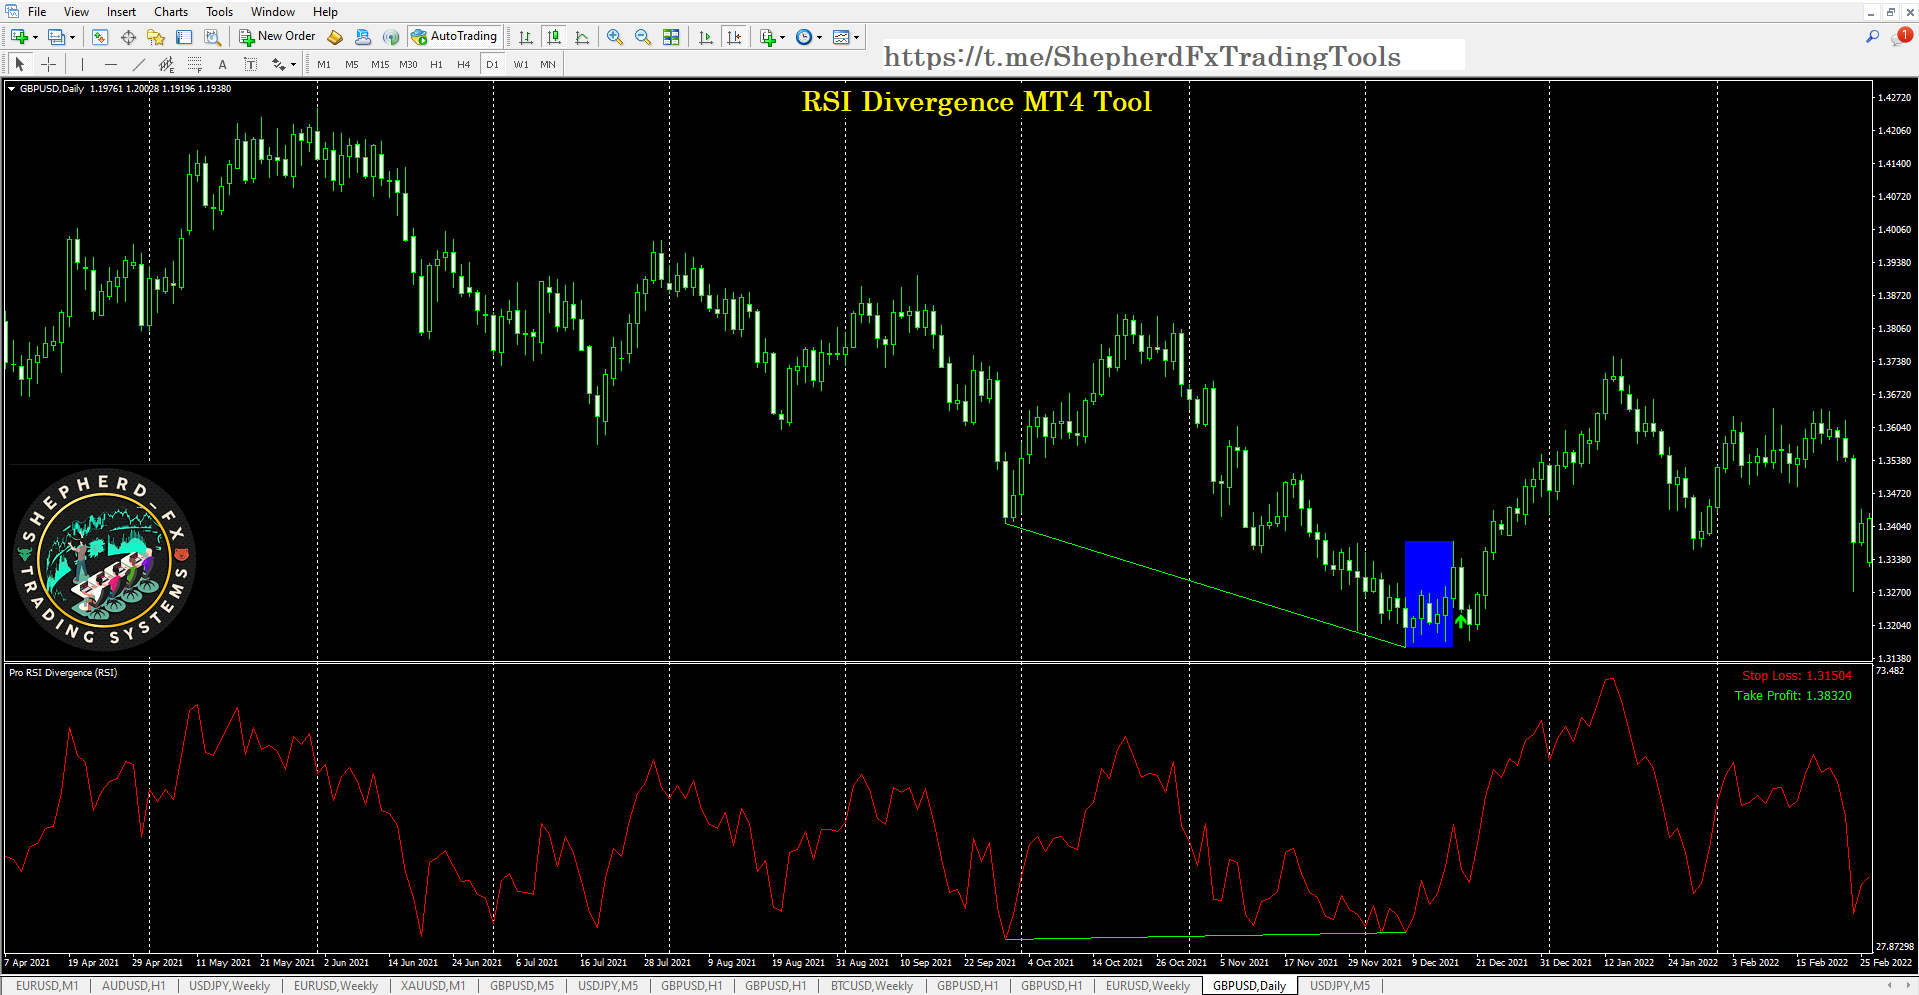Image resolution: width=1919 pixels, height=995 pixels.
Task: Select the M15 timeframe
Action: [380, 64]
